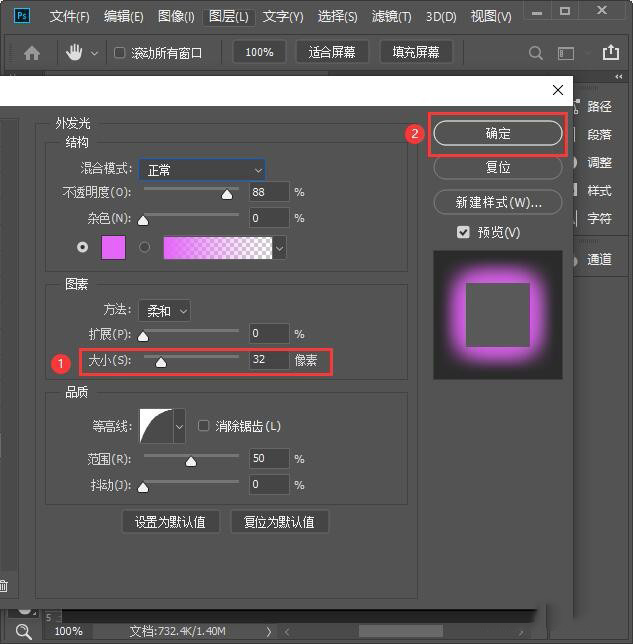Open the 通道 (Channels) panel
The height and width of the screenshot is (644, 633).
coord(599,259)
